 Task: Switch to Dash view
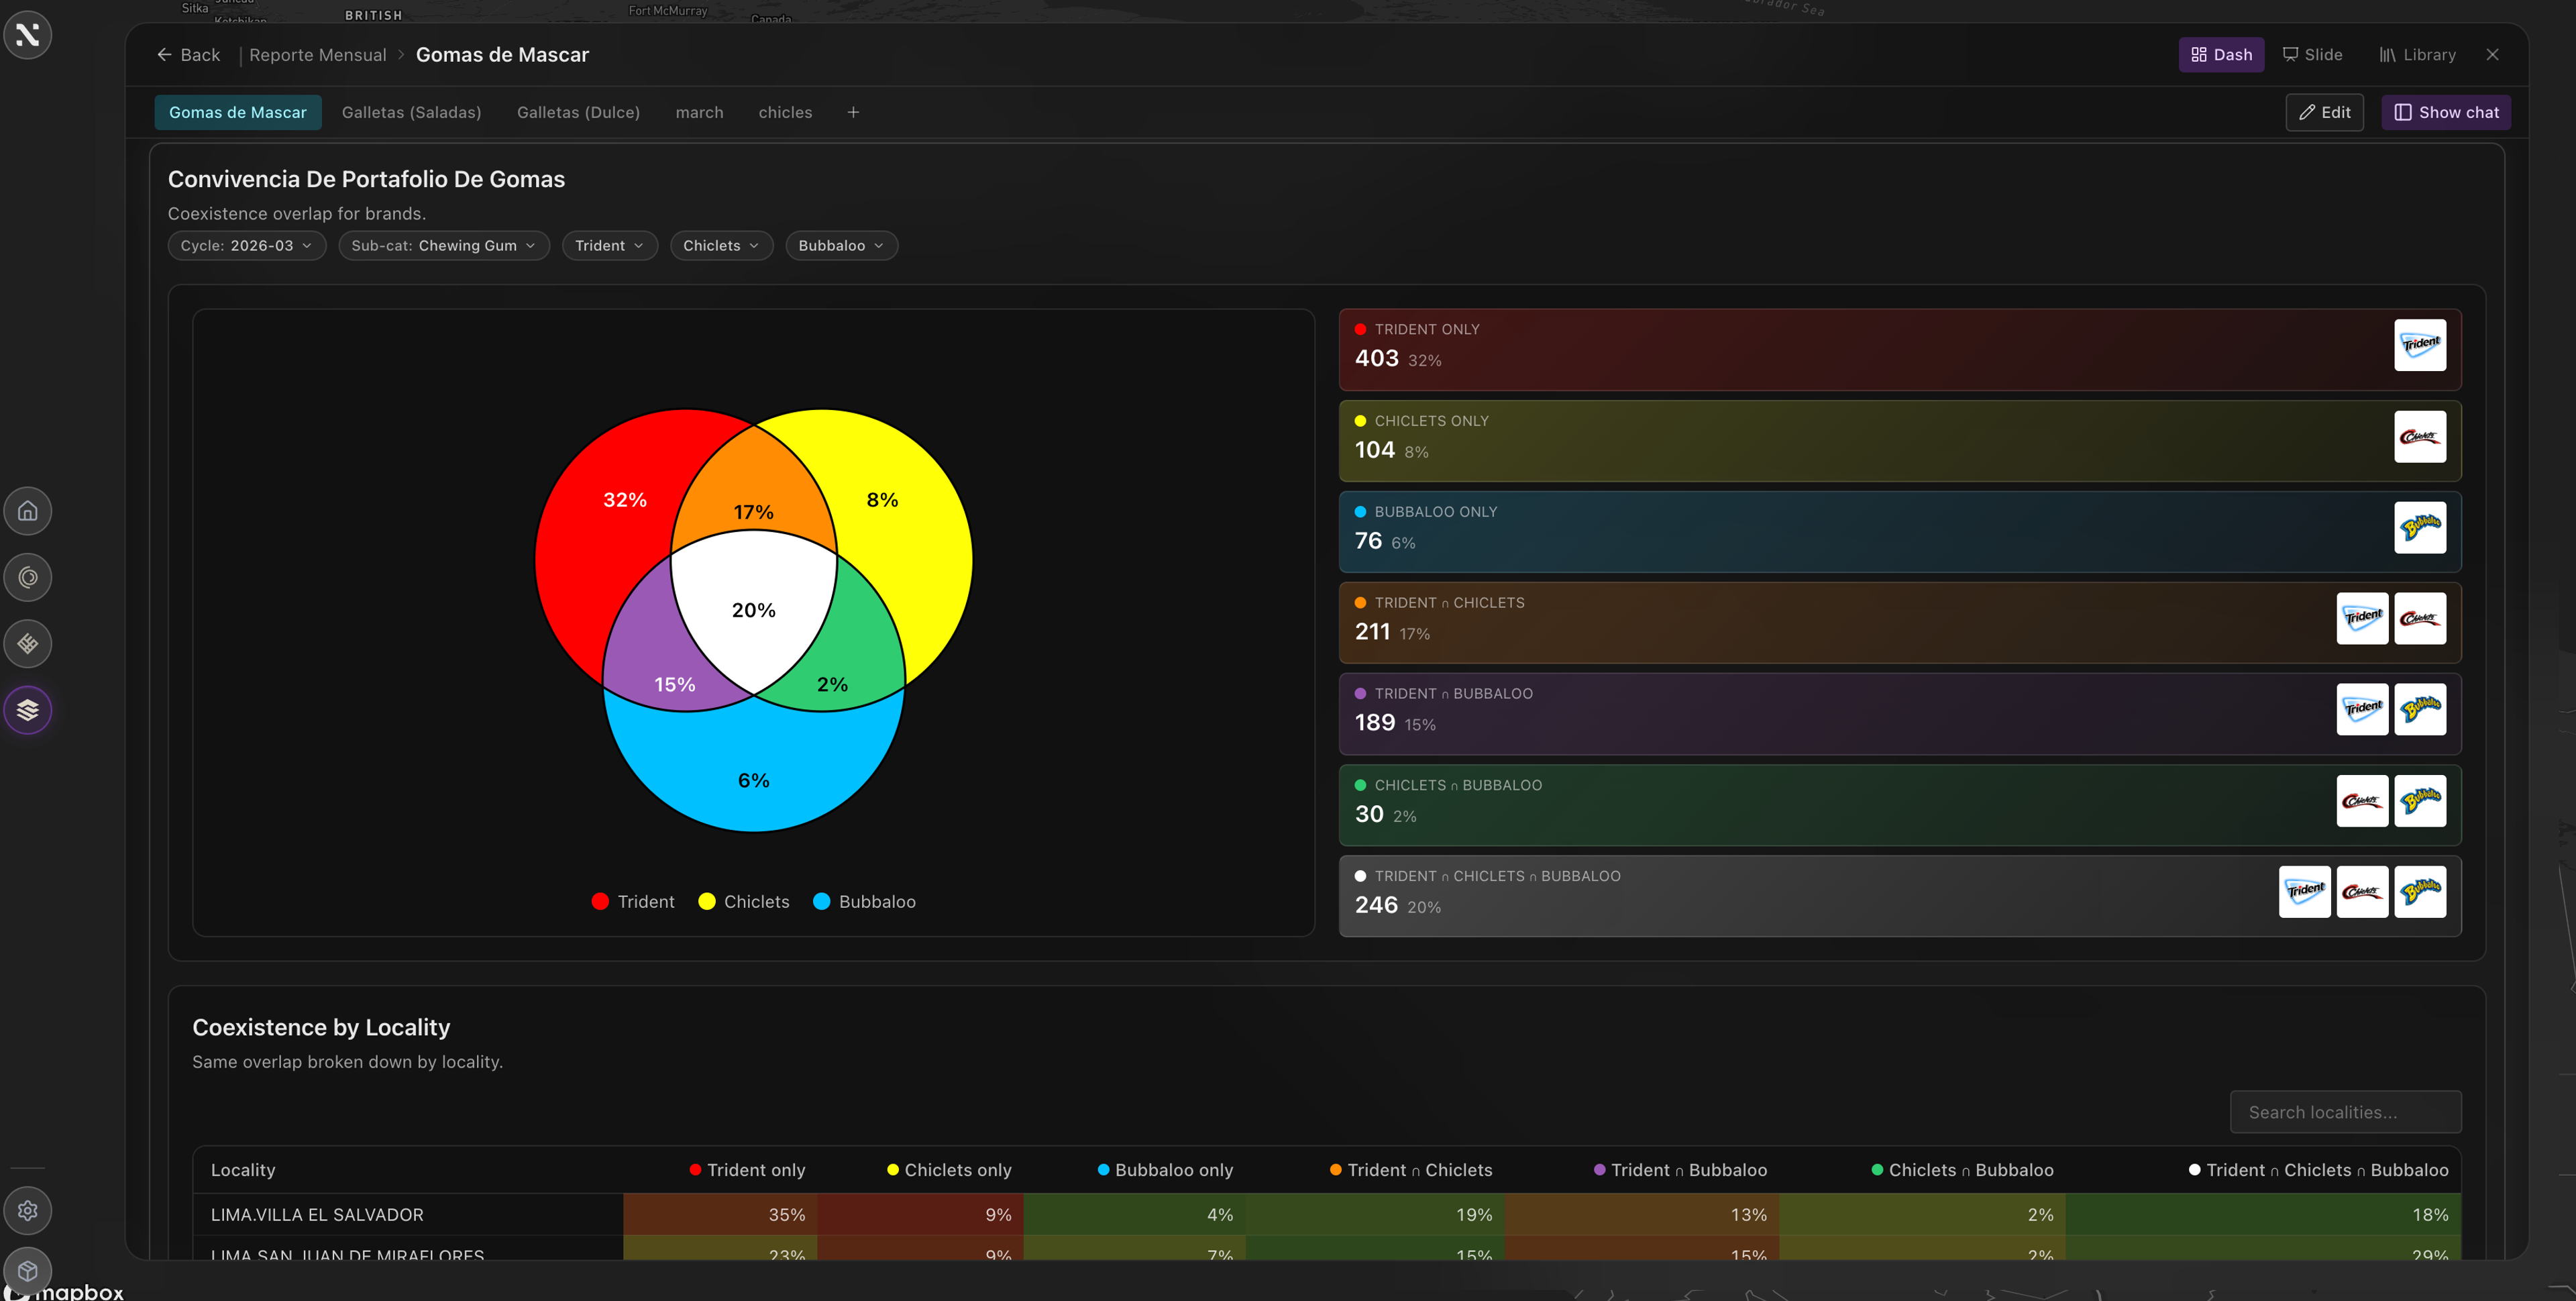click(2221, 55)
